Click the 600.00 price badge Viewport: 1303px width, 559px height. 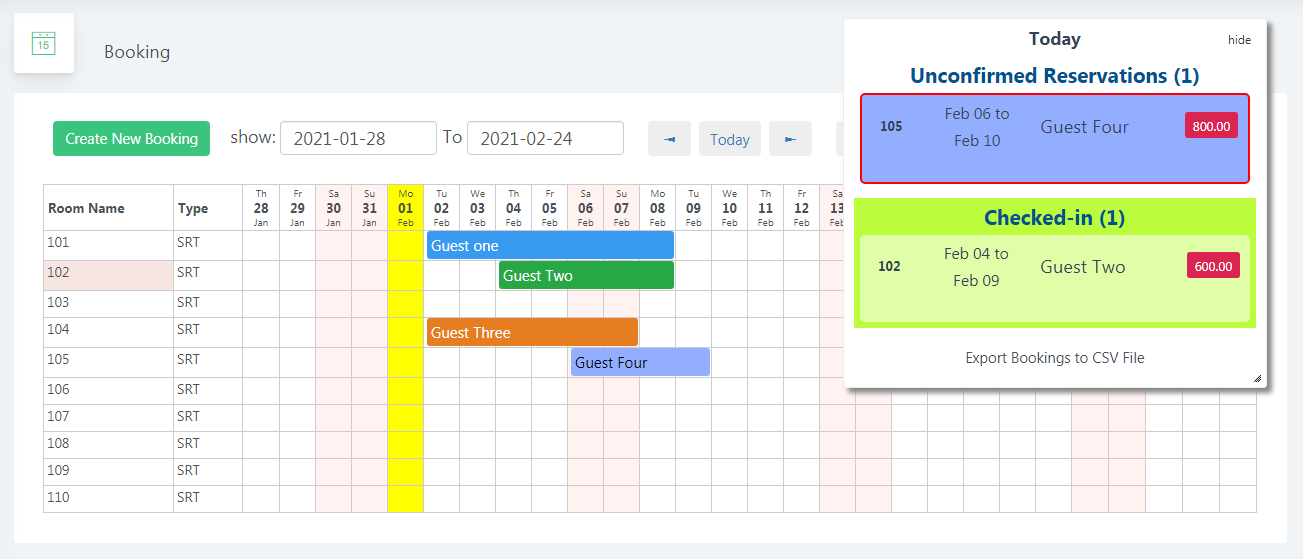[x=1212, y=266]
